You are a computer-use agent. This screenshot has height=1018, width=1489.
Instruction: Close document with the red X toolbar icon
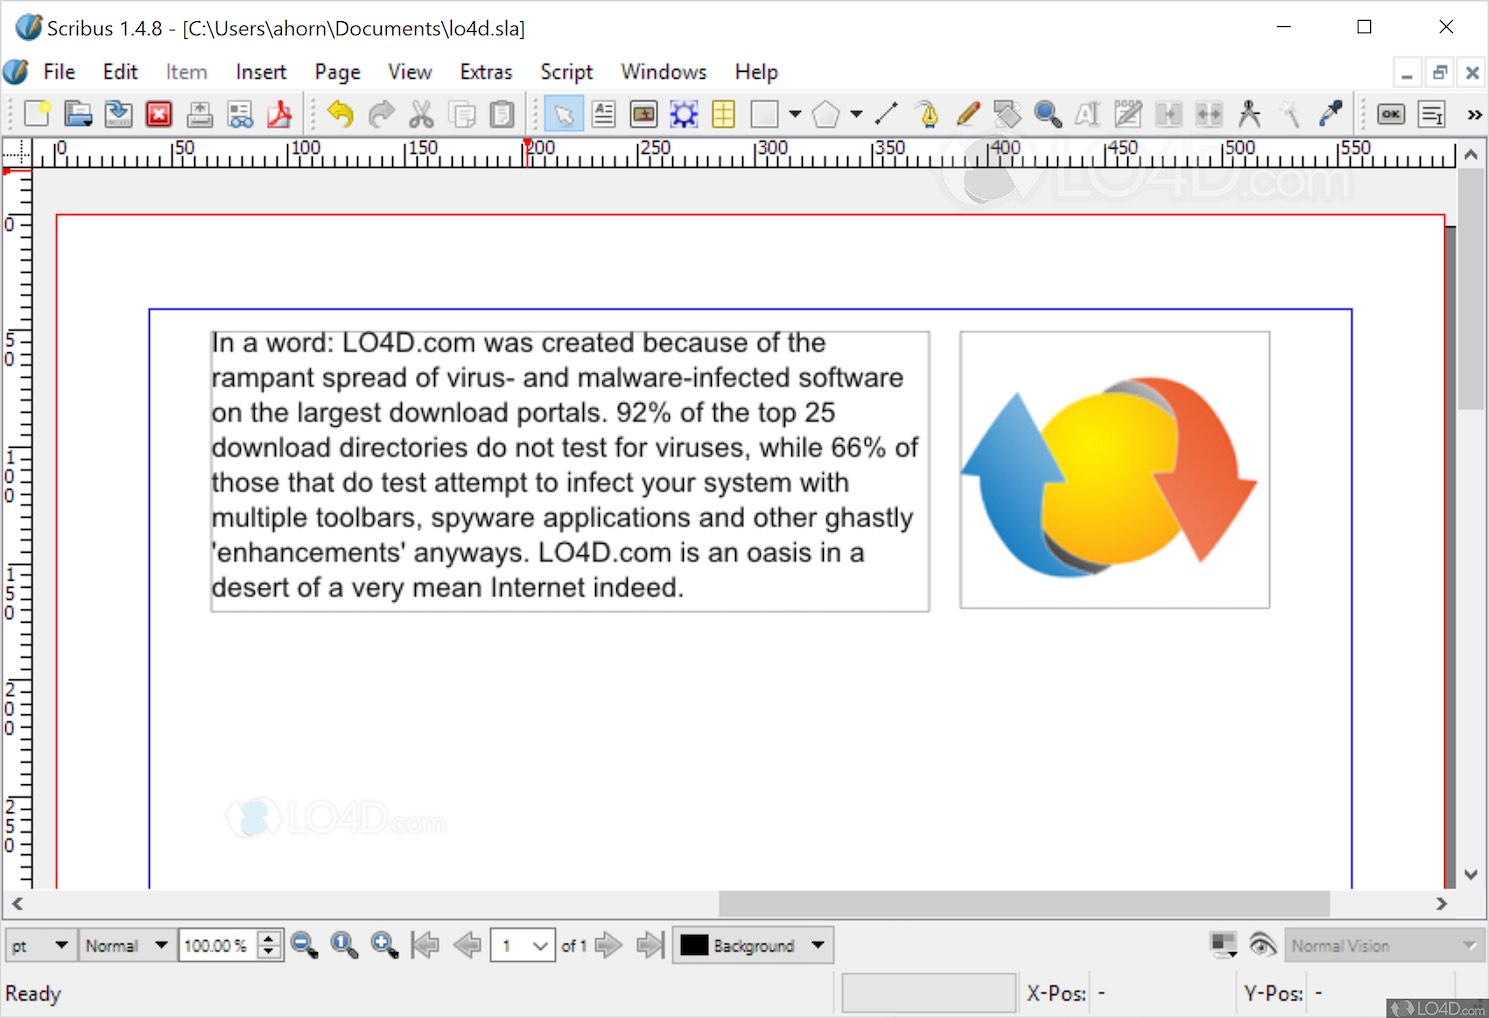tap(159, 114)
